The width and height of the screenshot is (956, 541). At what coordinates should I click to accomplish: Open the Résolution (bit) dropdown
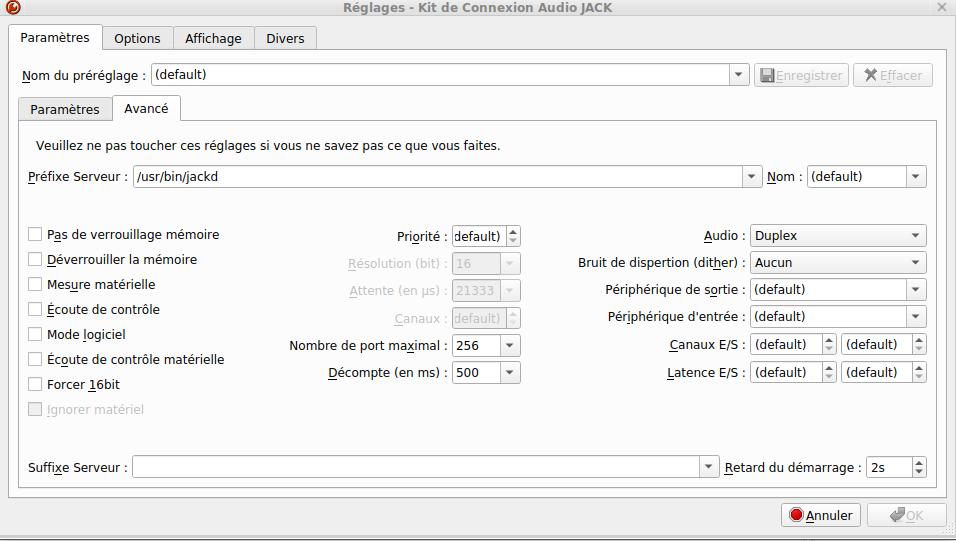[509, 263]
